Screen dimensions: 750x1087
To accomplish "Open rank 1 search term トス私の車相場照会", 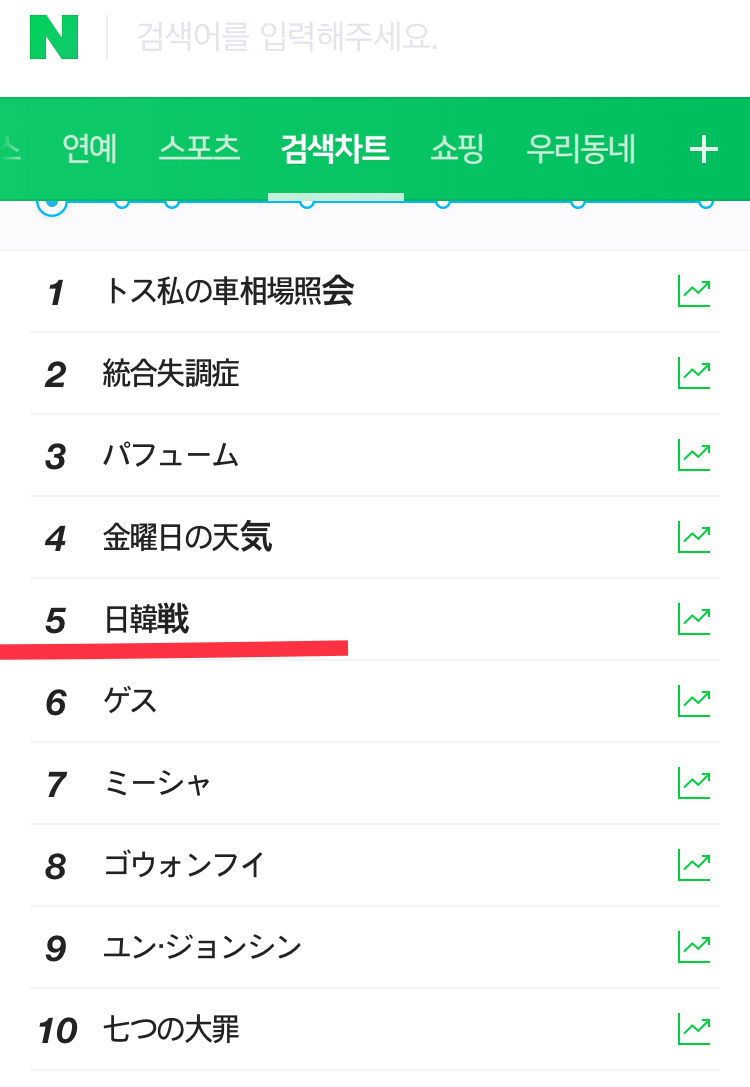I will tap(228, 292).
